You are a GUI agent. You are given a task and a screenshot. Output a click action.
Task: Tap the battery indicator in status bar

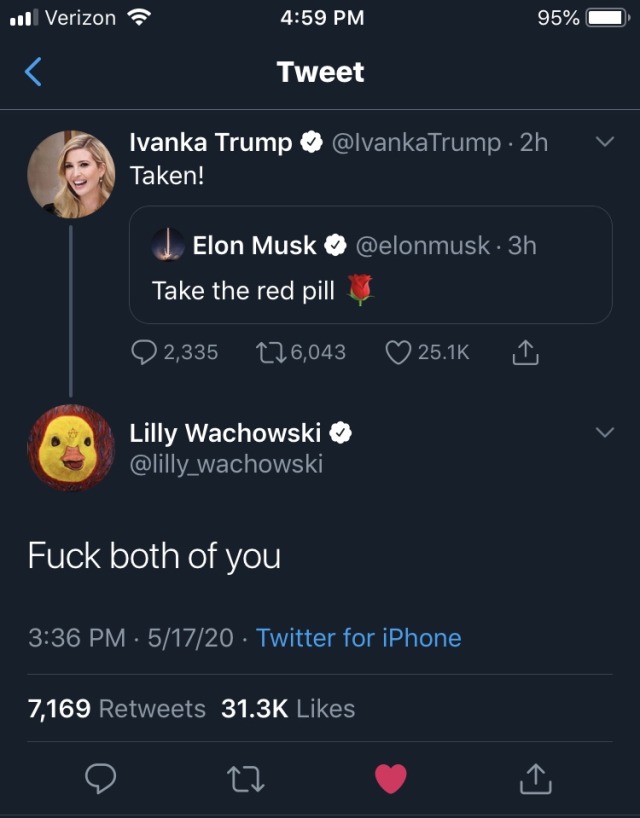click(606, 18)
